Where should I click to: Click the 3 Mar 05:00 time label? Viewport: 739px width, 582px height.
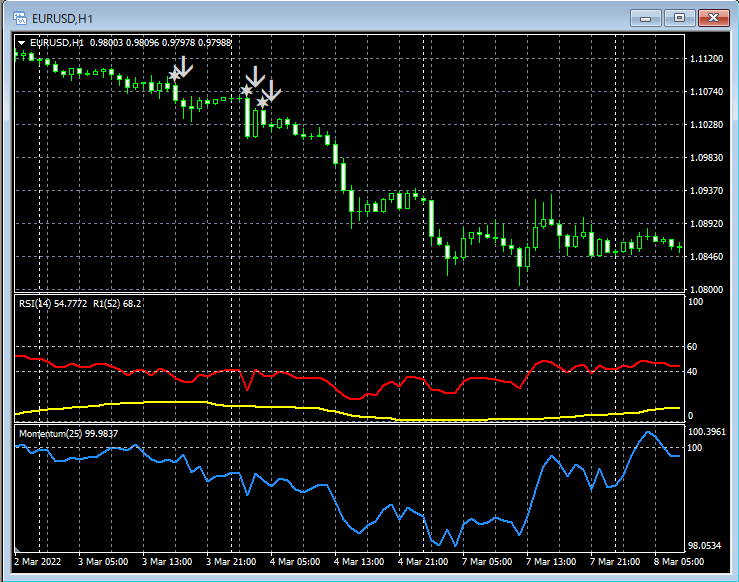[103, 562]
